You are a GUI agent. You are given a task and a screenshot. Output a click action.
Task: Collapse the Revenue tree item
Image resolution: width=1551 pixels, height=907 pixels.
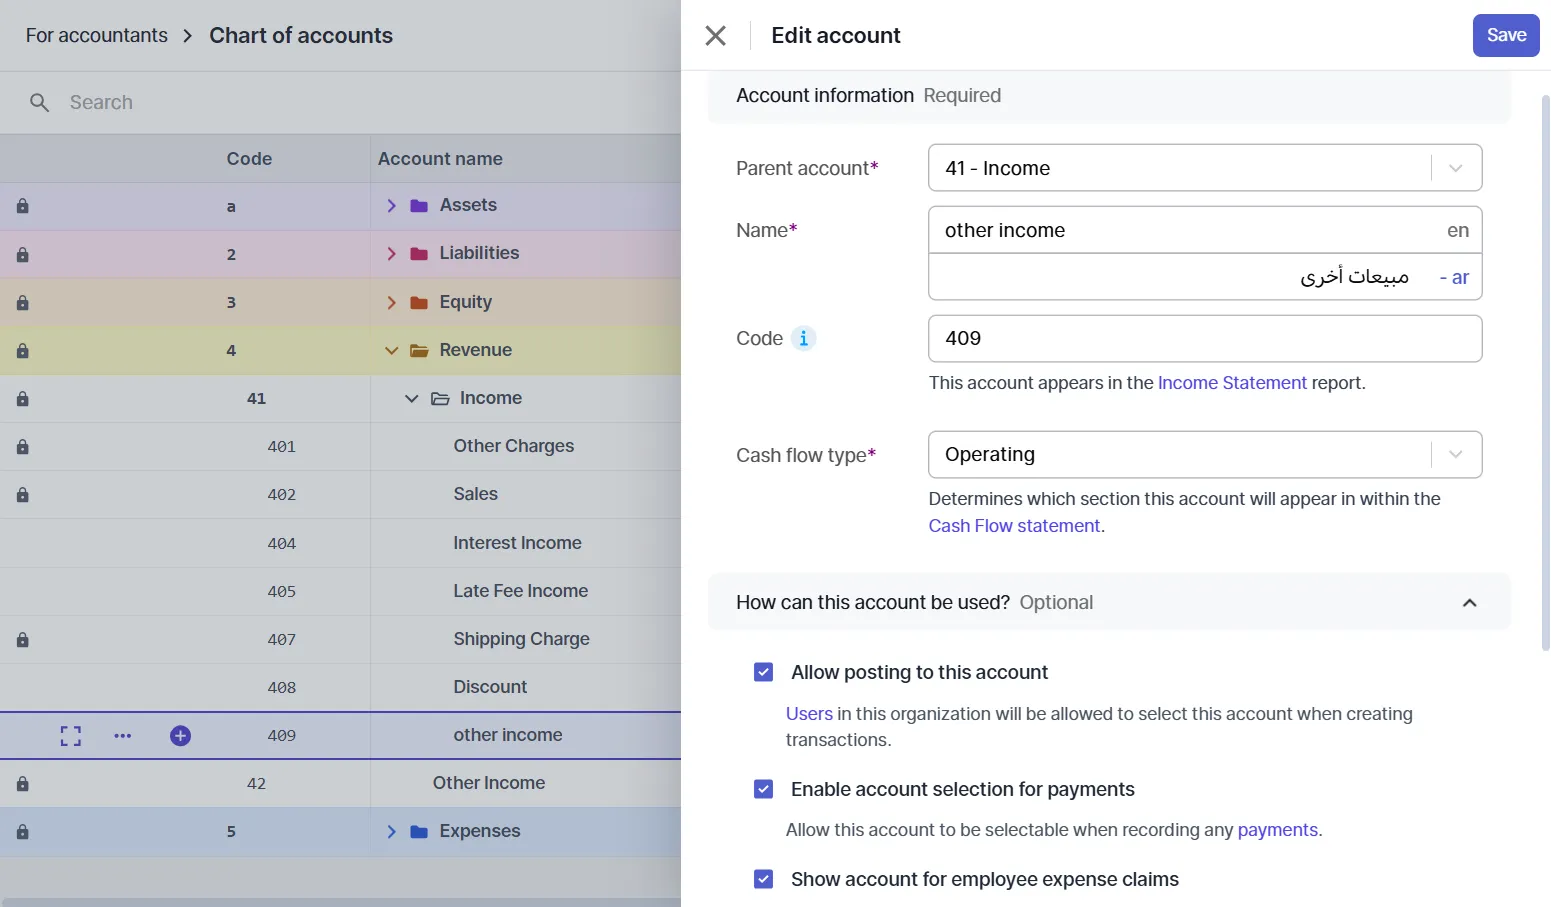(391, 350)
